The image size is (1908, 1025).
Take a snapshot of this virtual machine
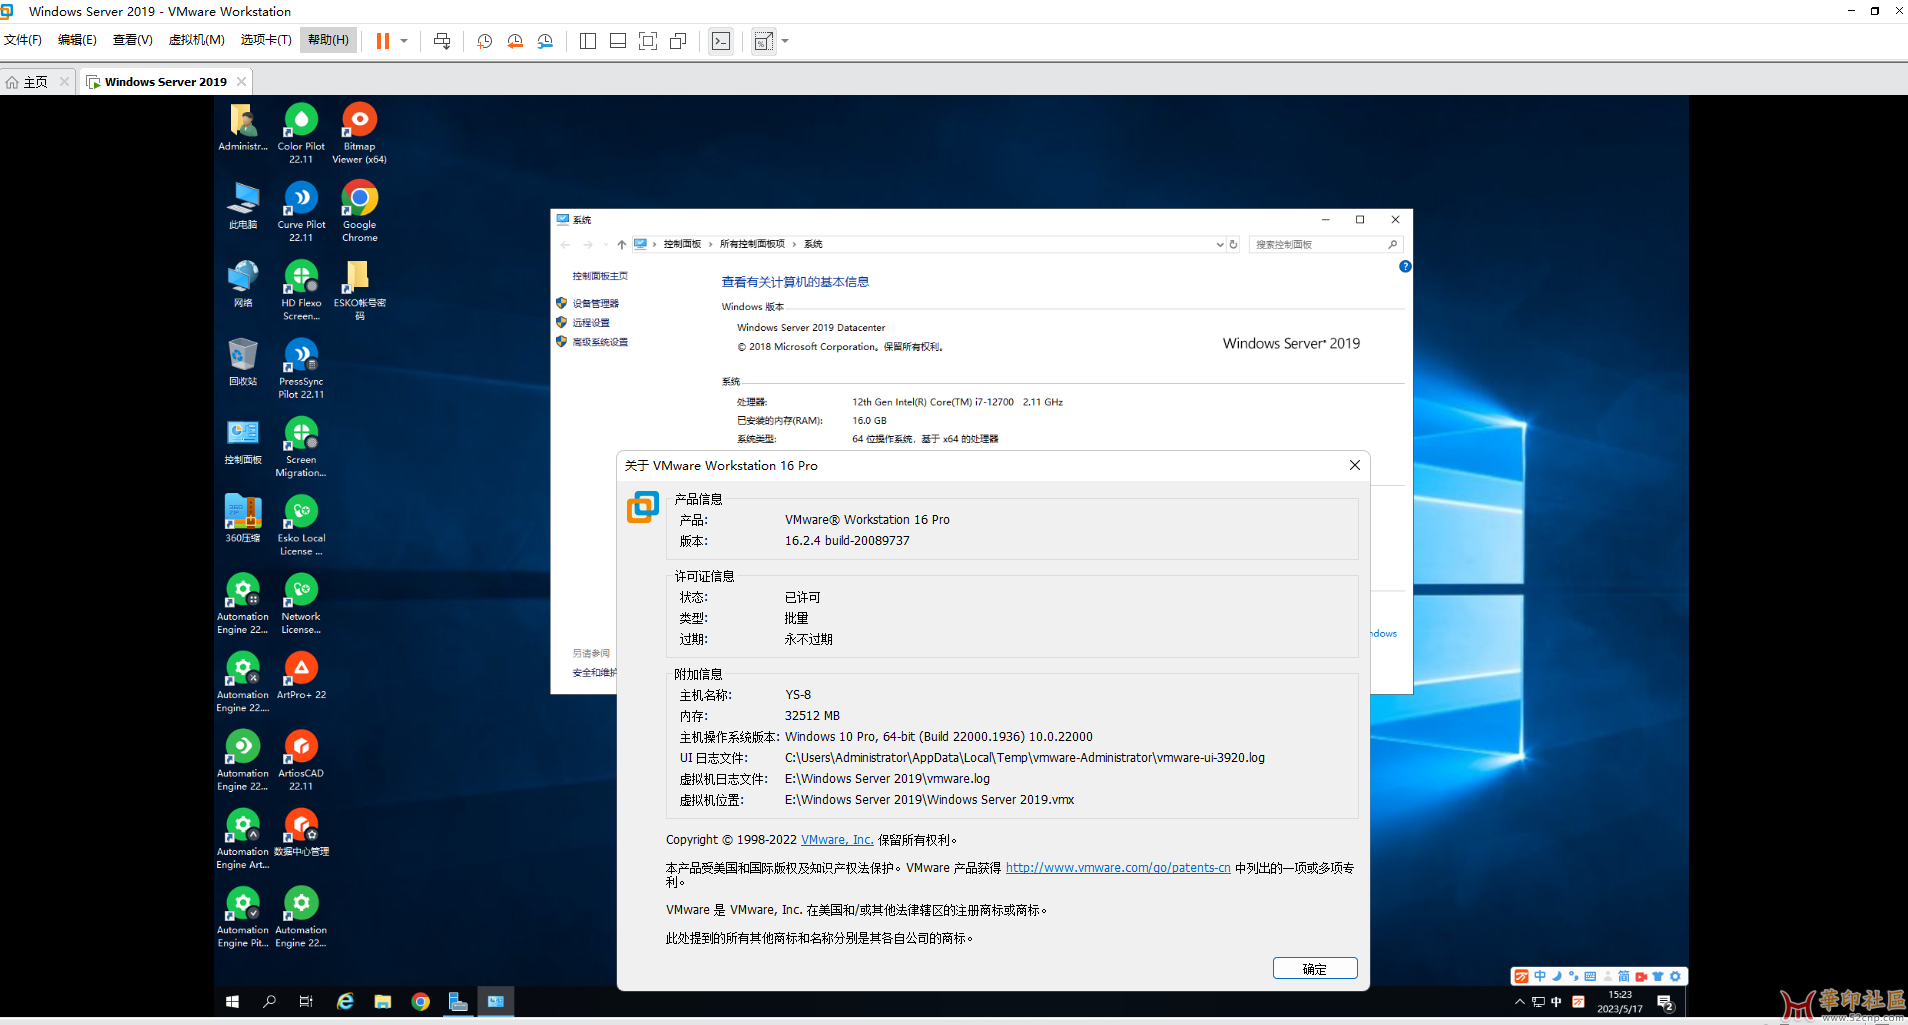[485, 41]
